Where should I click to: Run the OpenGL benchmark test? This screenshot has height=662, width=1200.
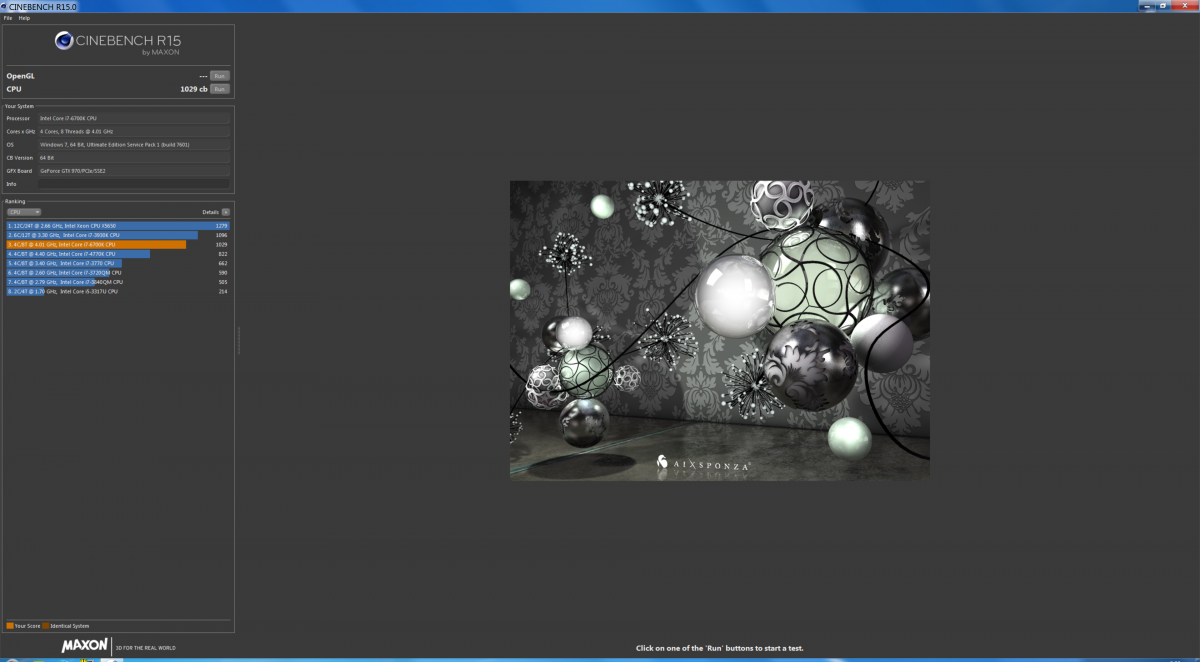(219, 76)
